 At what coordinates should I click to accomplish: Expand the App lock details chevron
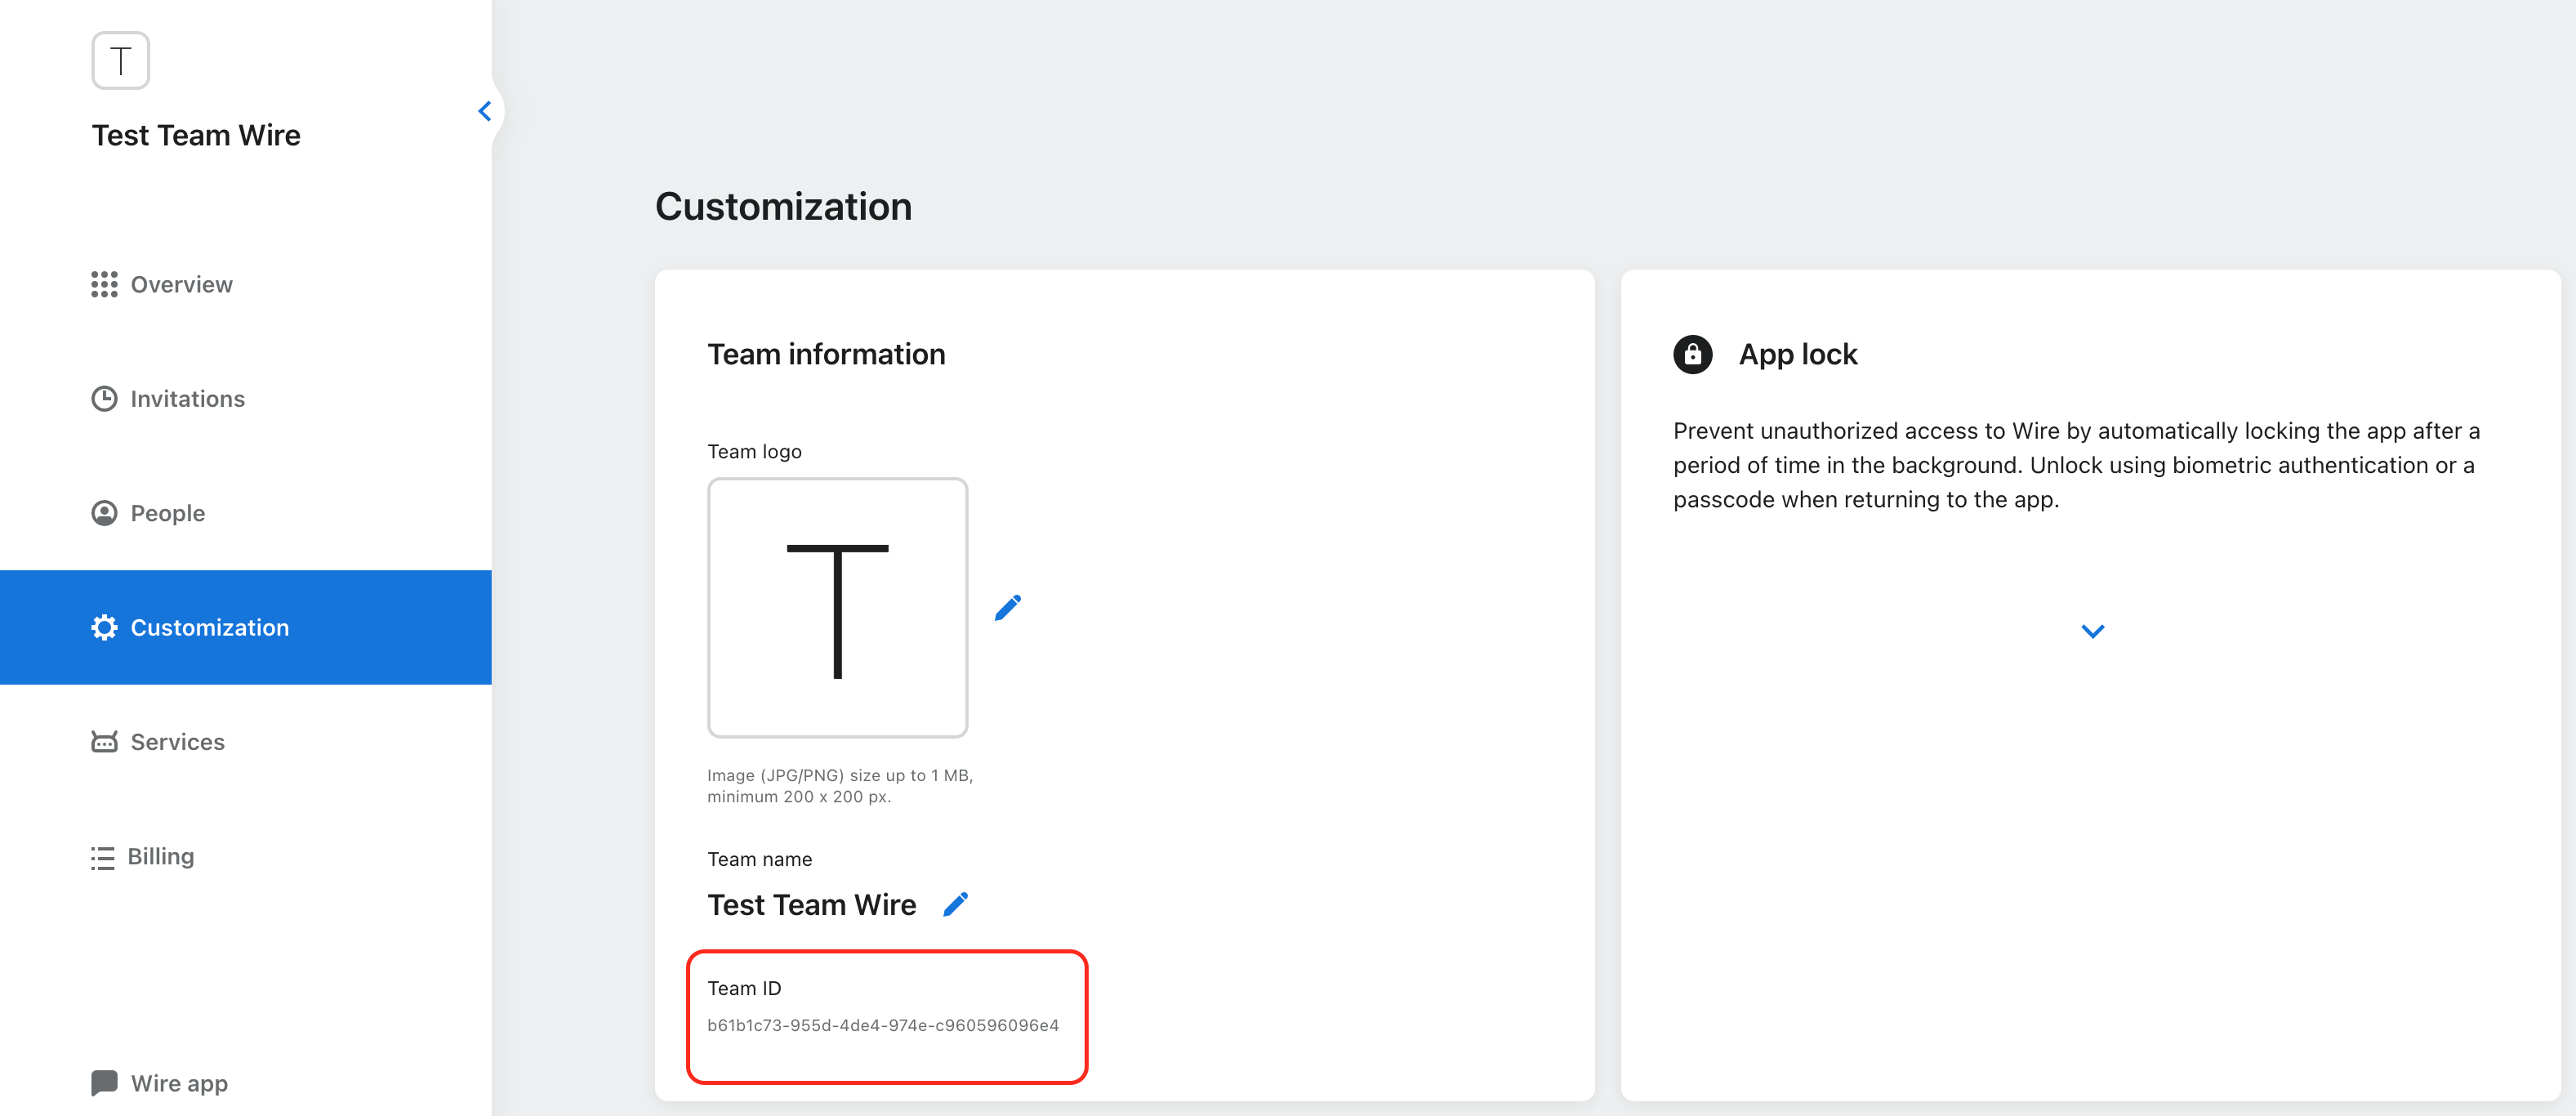2092,630
